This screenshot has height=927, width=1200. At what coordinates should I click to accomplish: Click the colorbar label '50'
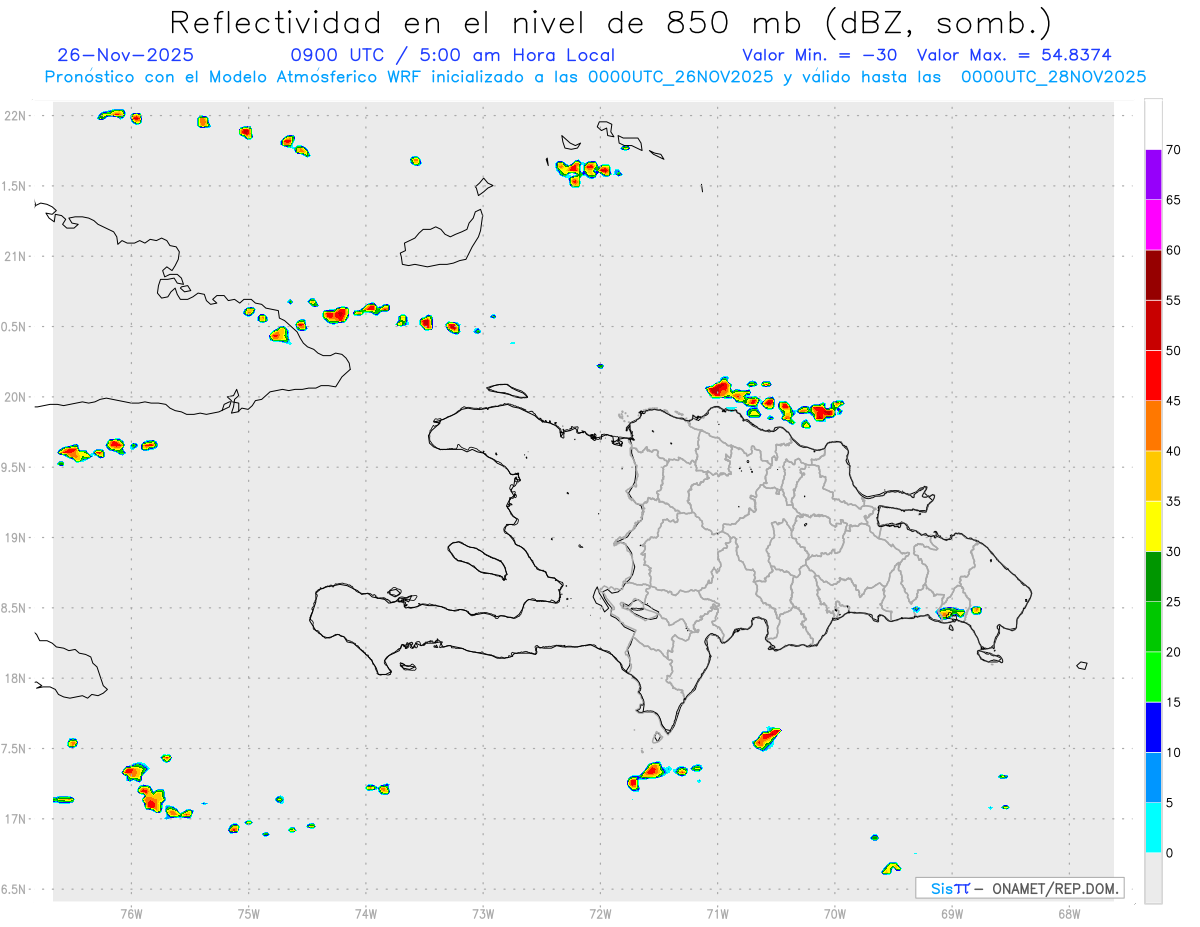tap(1174, 351)
